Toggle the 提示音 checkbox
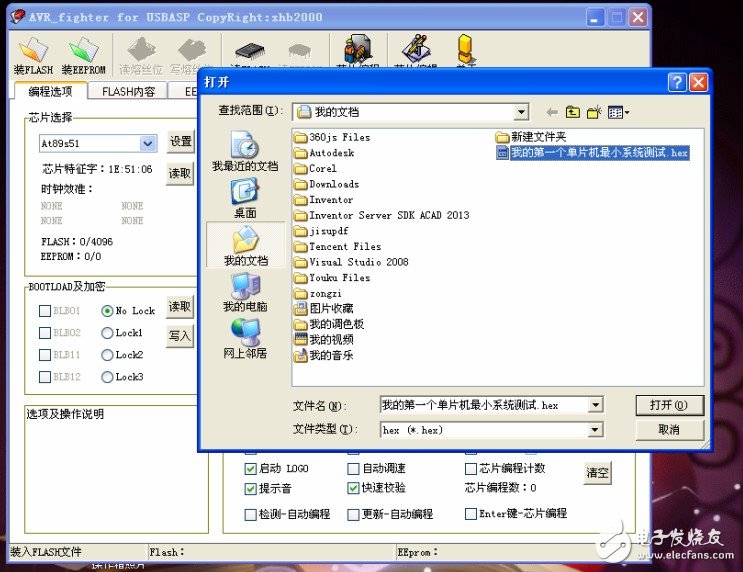 click(x=251, y=489)
